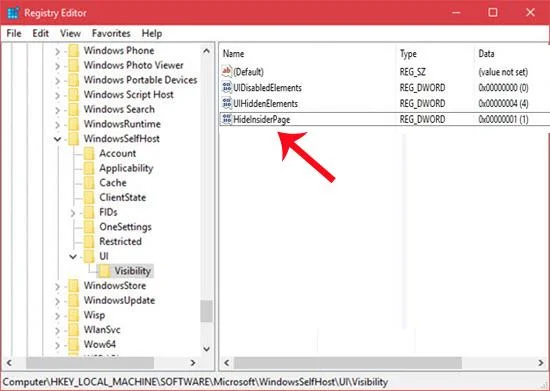Select the Windows Search tree key

[x=119, y=109]
